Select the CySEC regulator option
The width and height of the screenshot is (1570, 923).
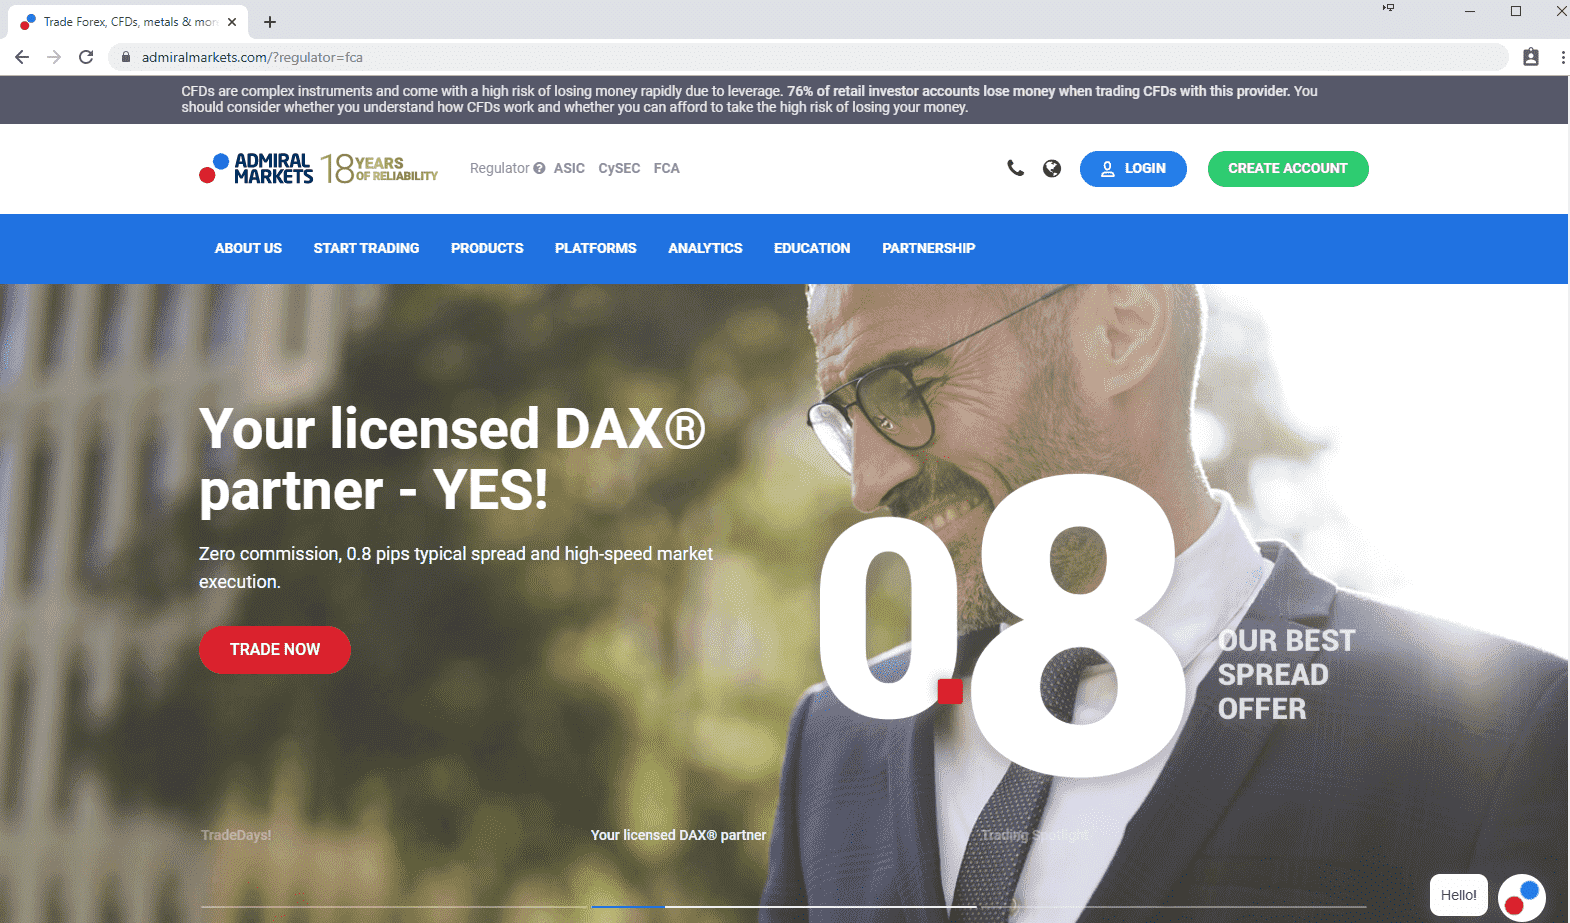[x=619, y=168]
